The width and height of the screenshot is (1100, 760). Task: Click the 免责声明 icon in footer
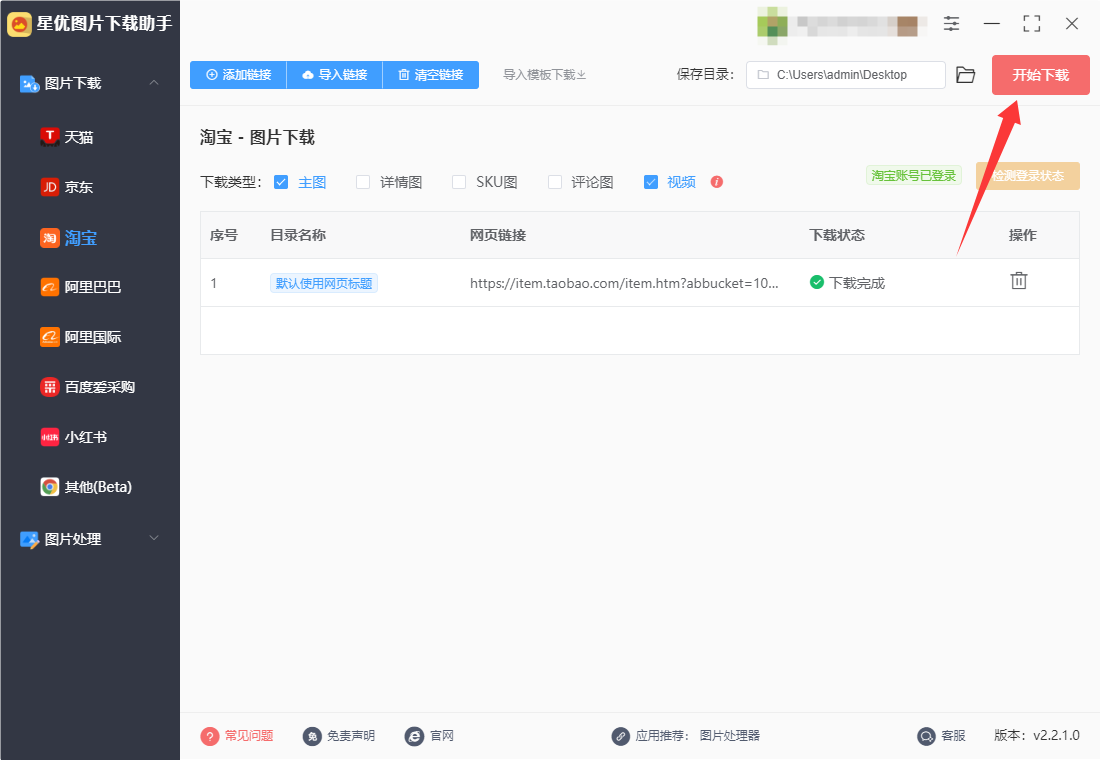click(x=312, y=735)
